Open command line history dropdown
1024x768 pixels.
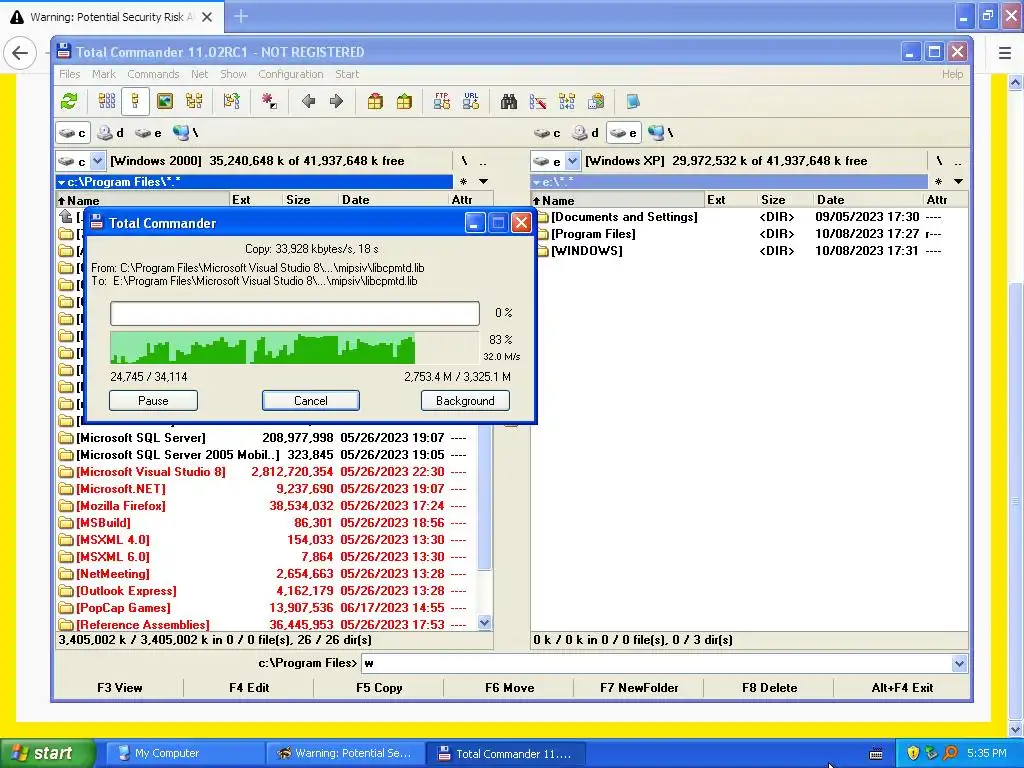coord(959,664)
